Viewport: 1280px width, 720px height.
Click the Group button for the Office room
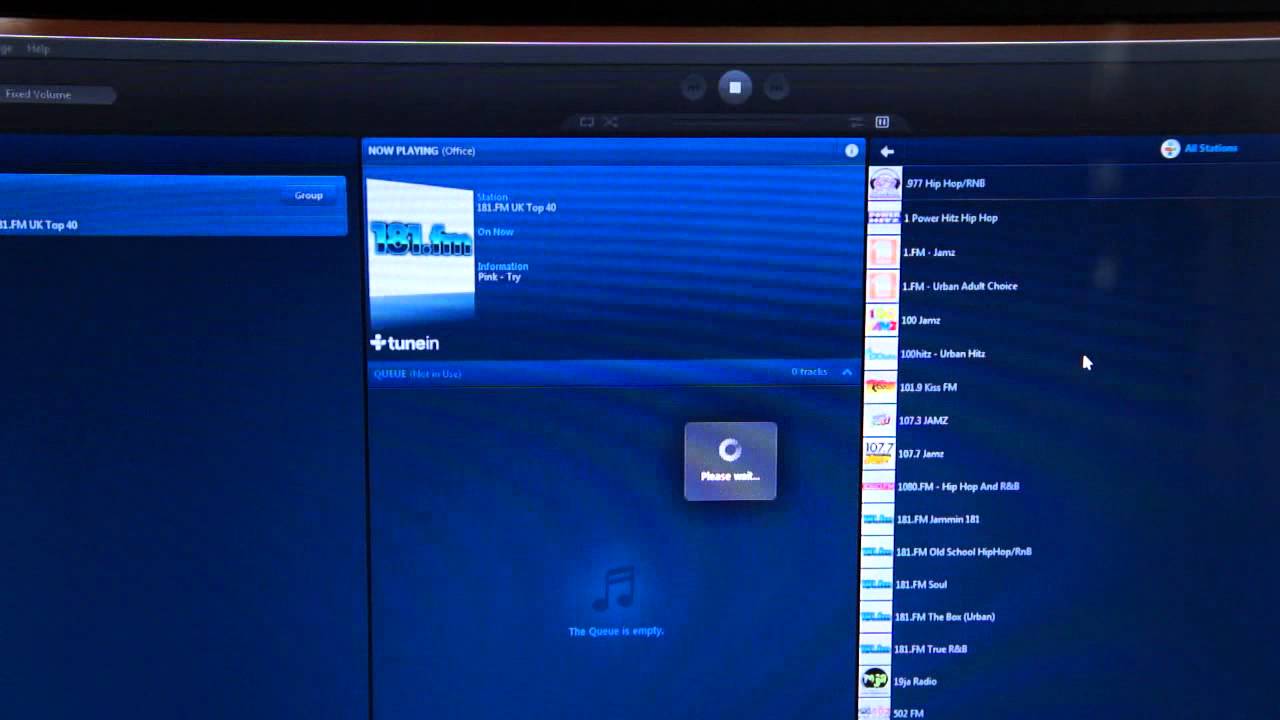coord(308,195)
